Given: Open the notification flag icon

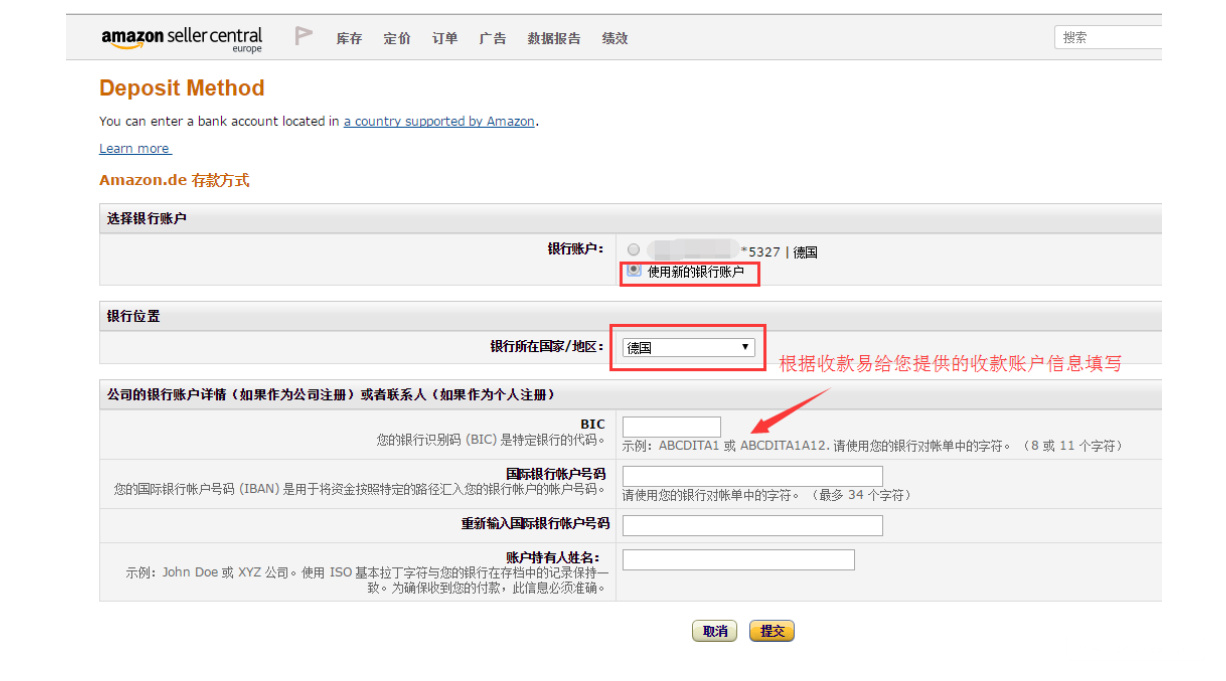Looking at the screenshot, I should tap(302, 33).
